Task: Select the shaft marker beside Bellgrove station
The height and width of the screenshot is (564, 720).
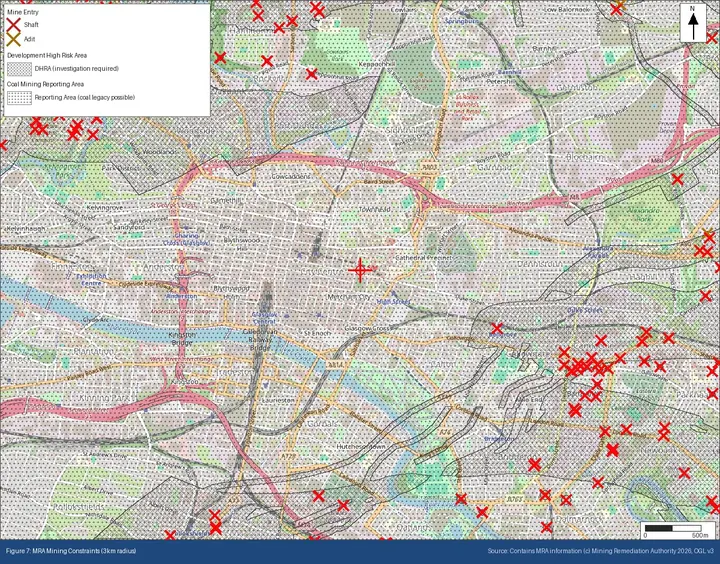Action: point(497,328)
